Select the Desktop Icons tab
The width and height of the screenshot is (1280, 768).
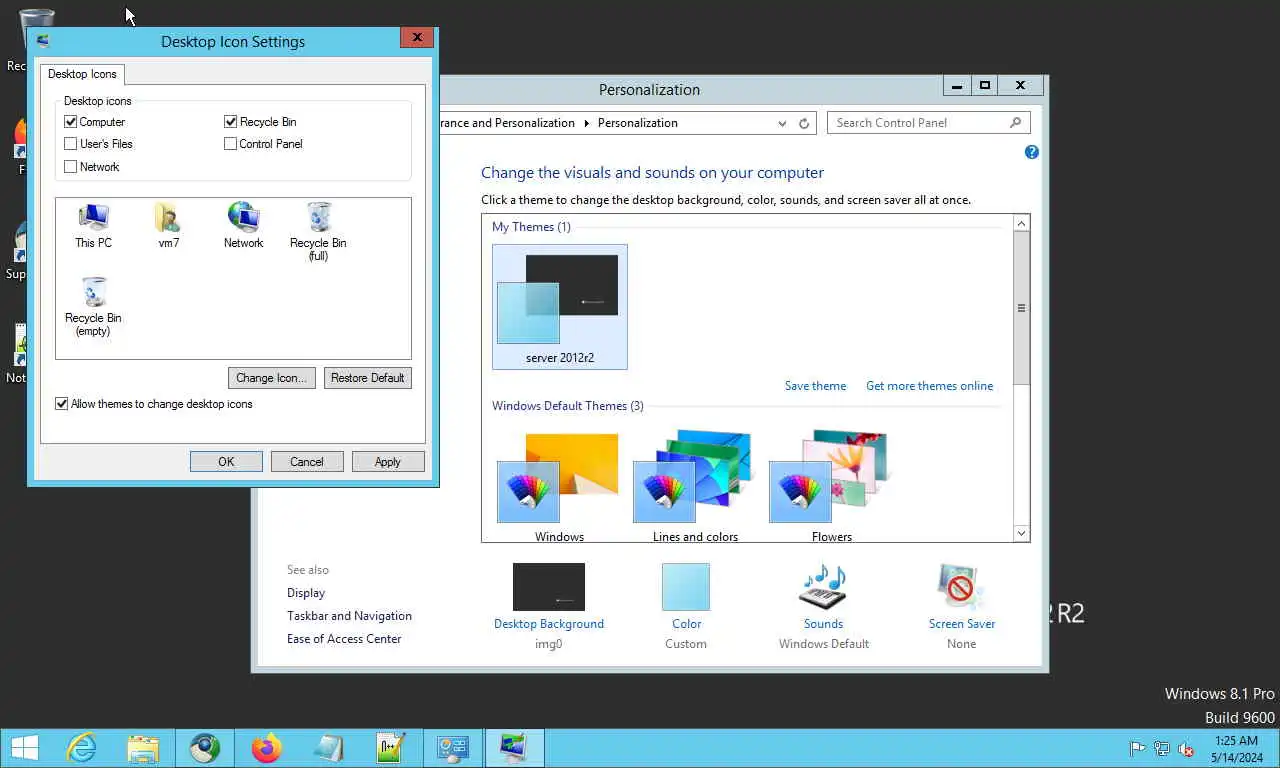coord(82,74)
